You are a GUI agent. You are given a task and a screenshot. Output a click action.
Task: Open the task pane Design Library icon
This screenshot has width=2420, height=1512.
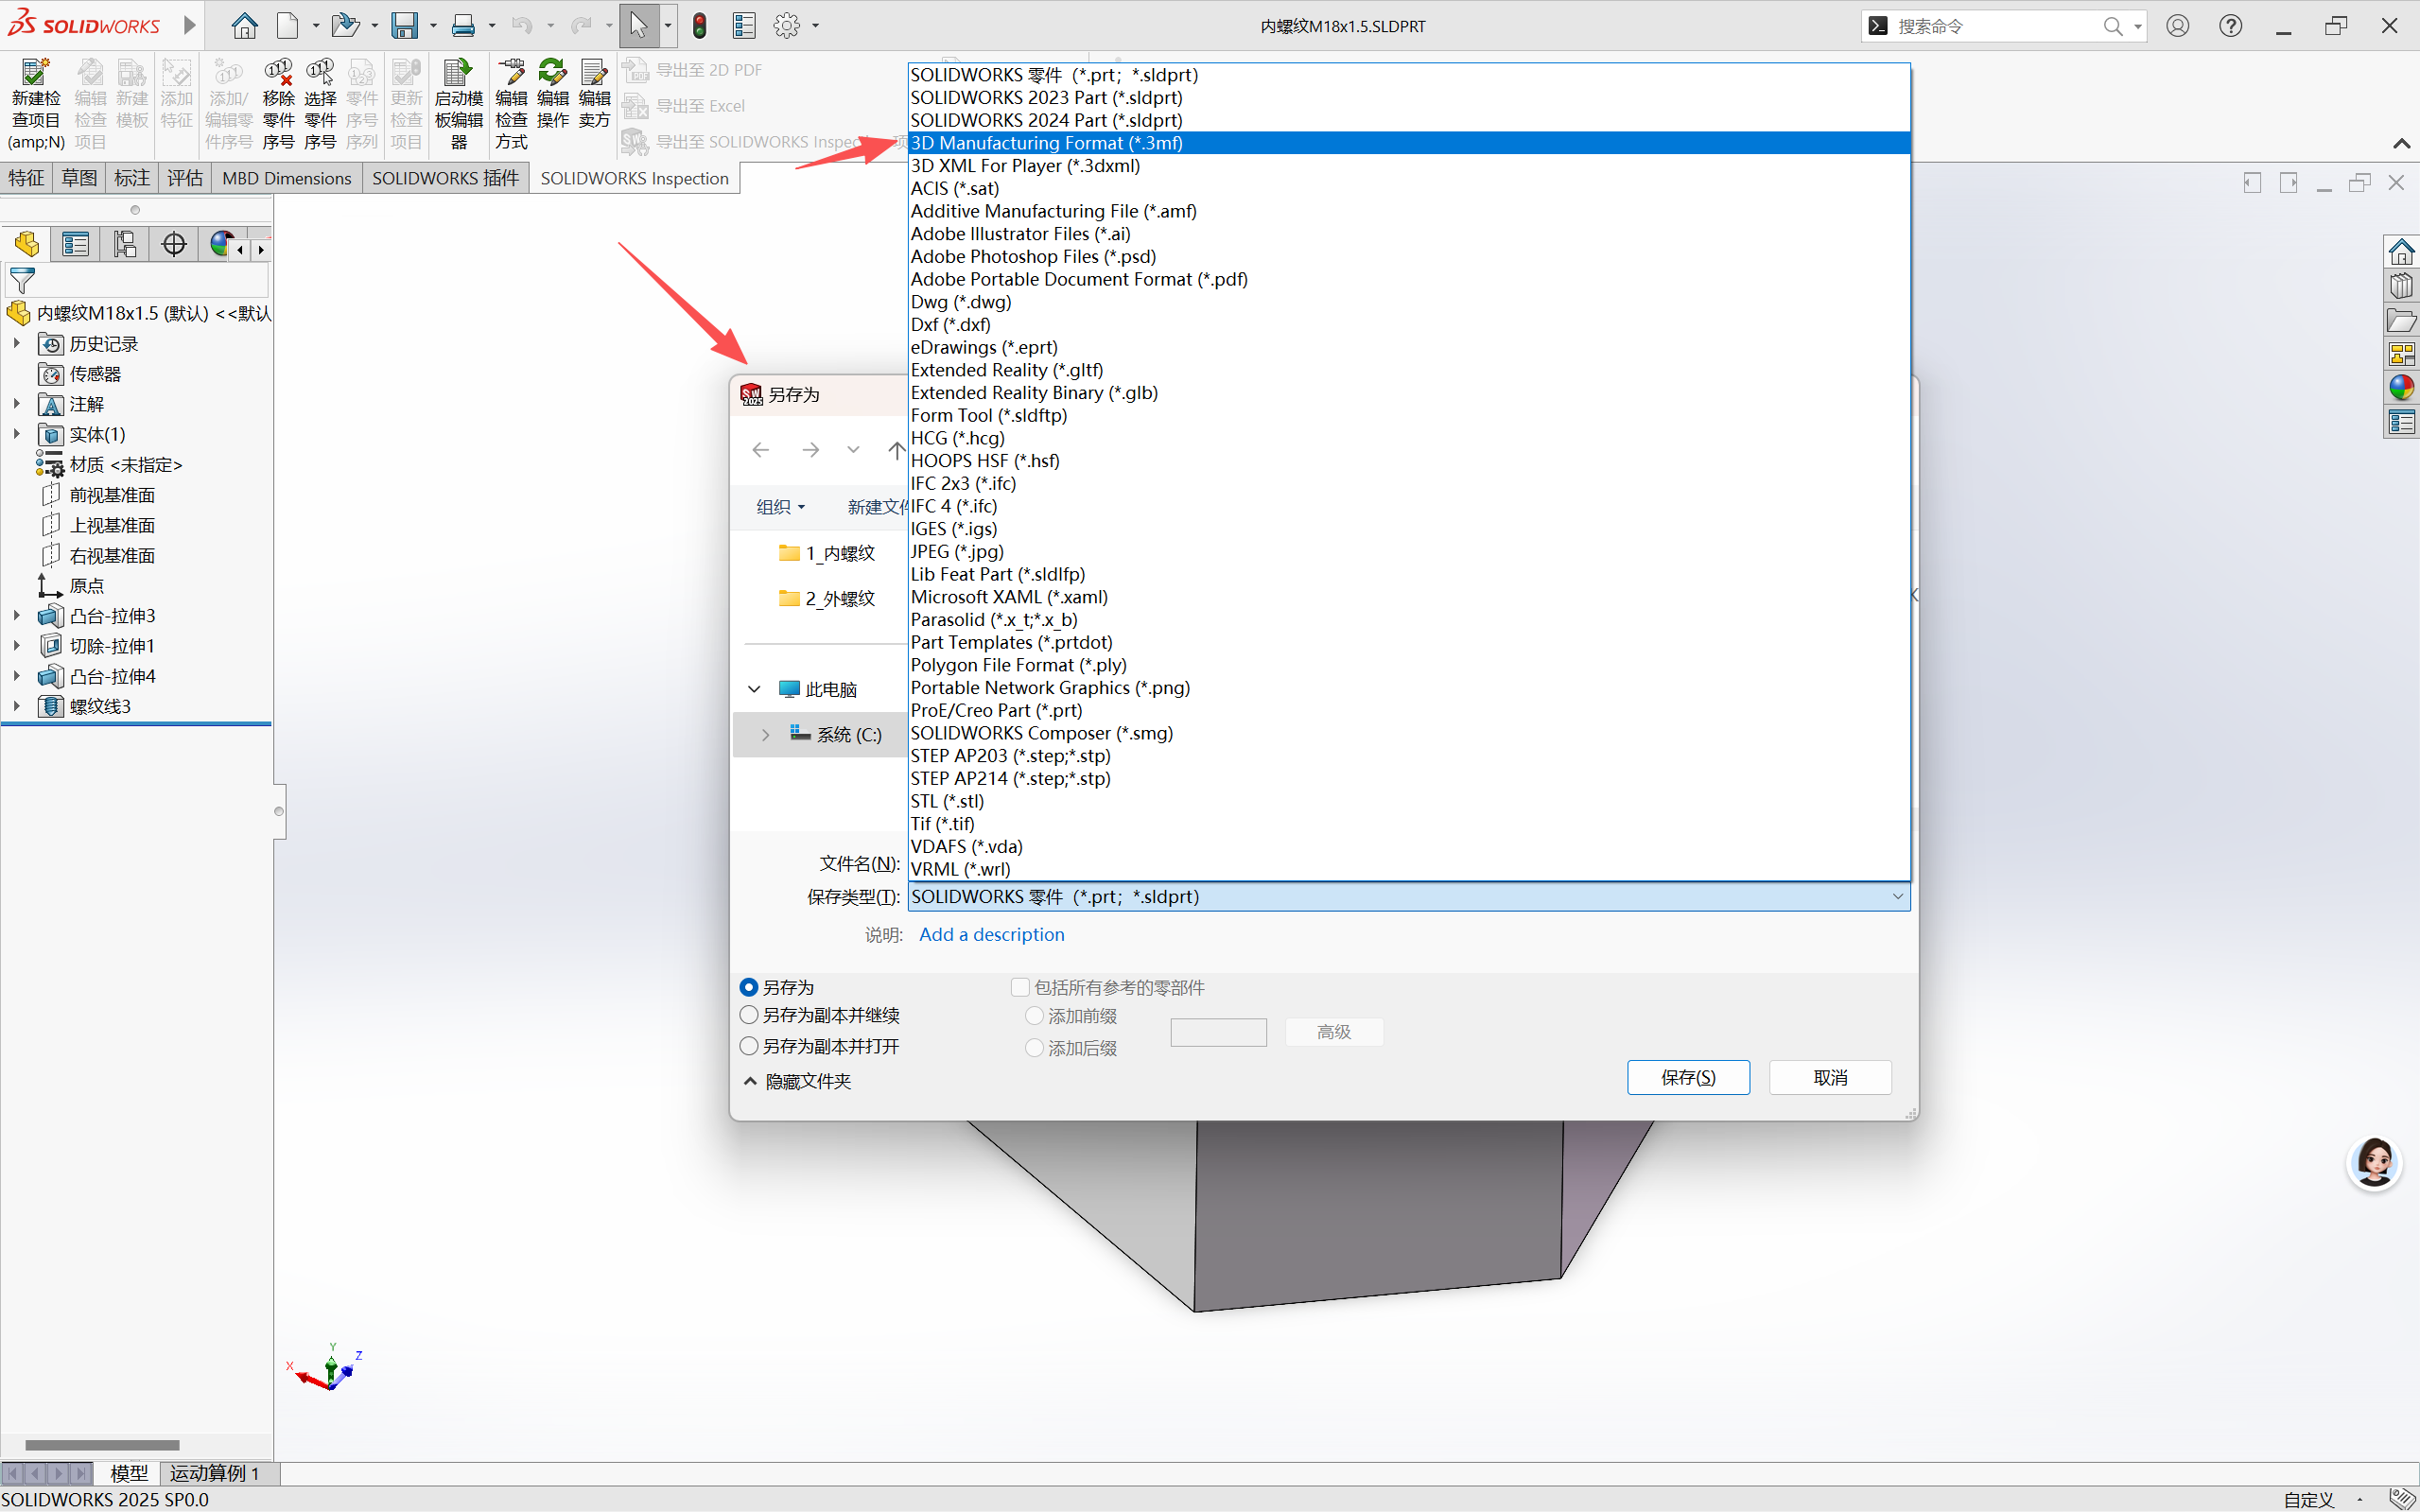pos(2401,286)
